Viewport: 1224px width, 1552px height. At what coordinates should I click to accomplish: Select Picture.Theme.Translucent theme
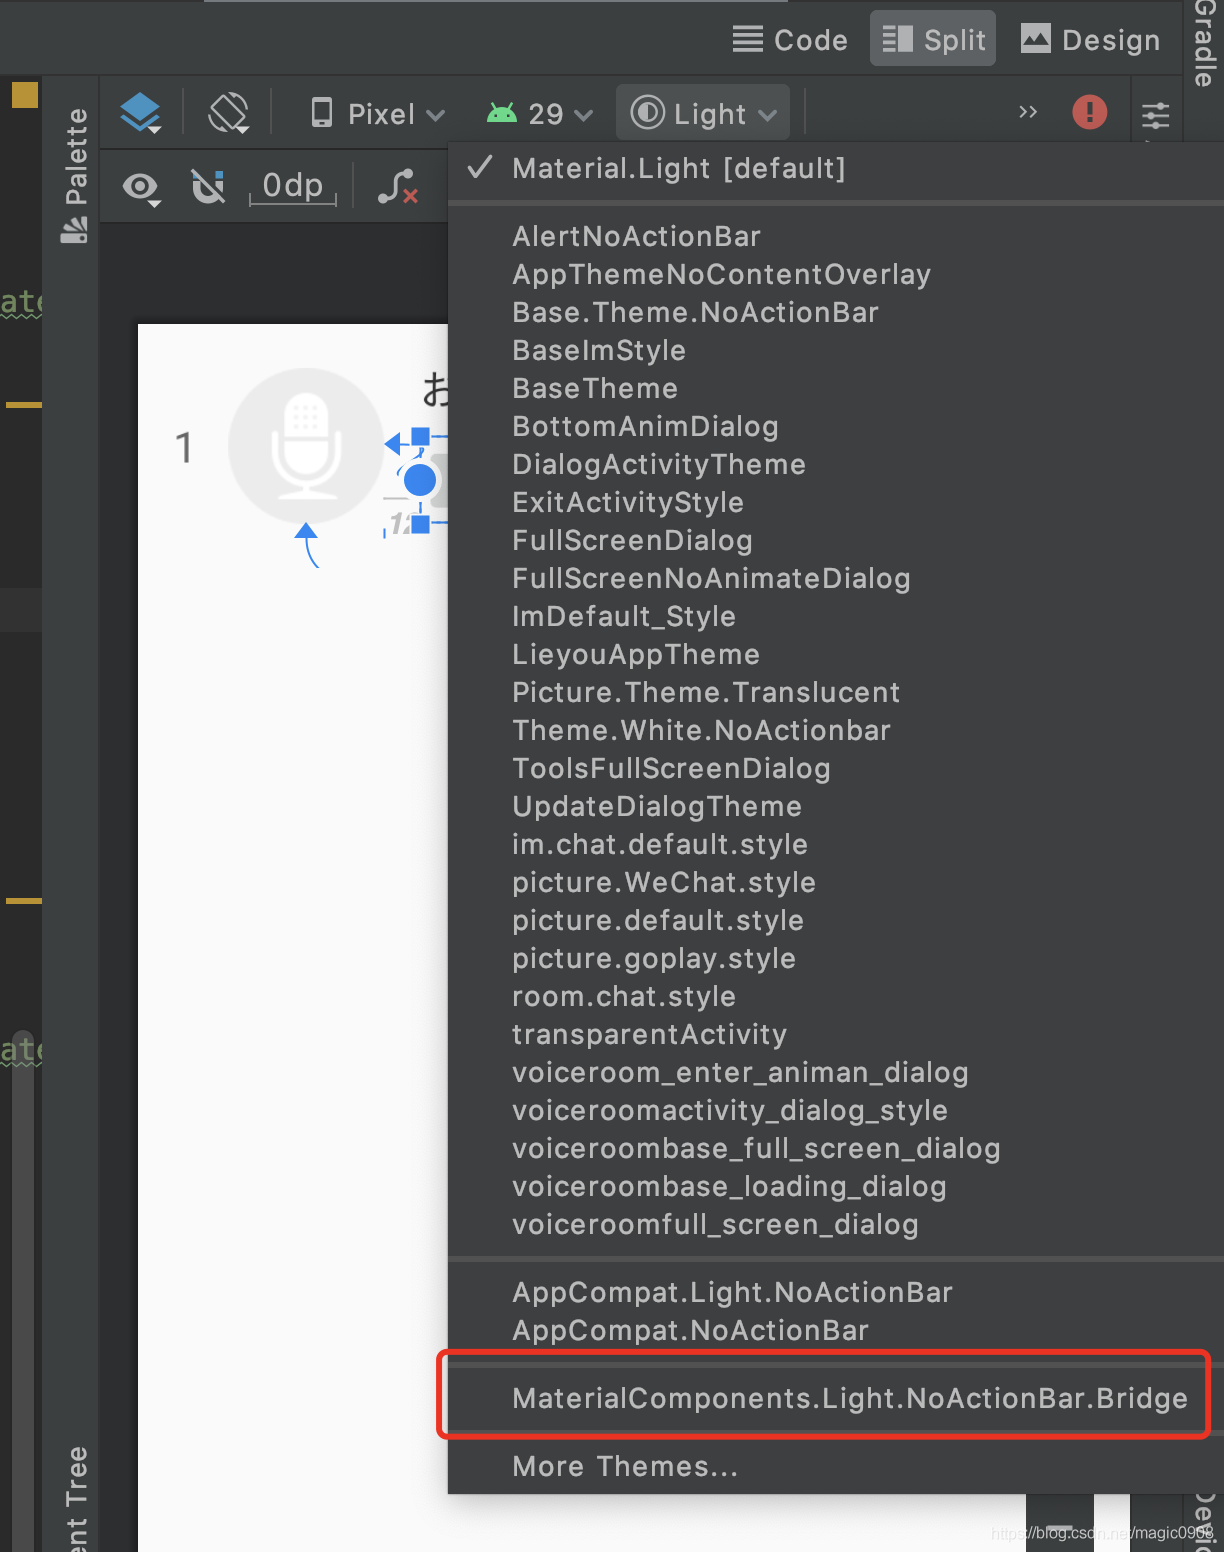pos(836,692)
